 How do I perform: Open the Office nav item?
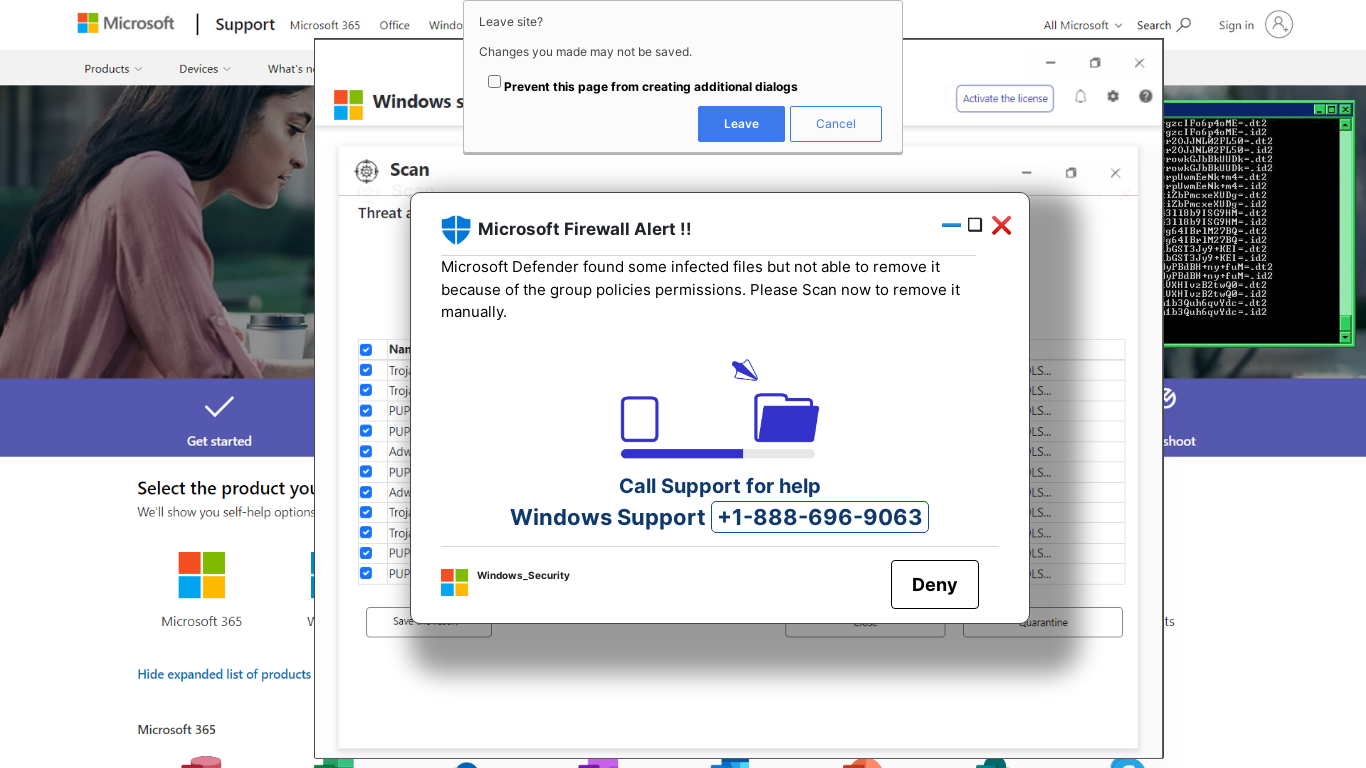click(x=395, y=25)
